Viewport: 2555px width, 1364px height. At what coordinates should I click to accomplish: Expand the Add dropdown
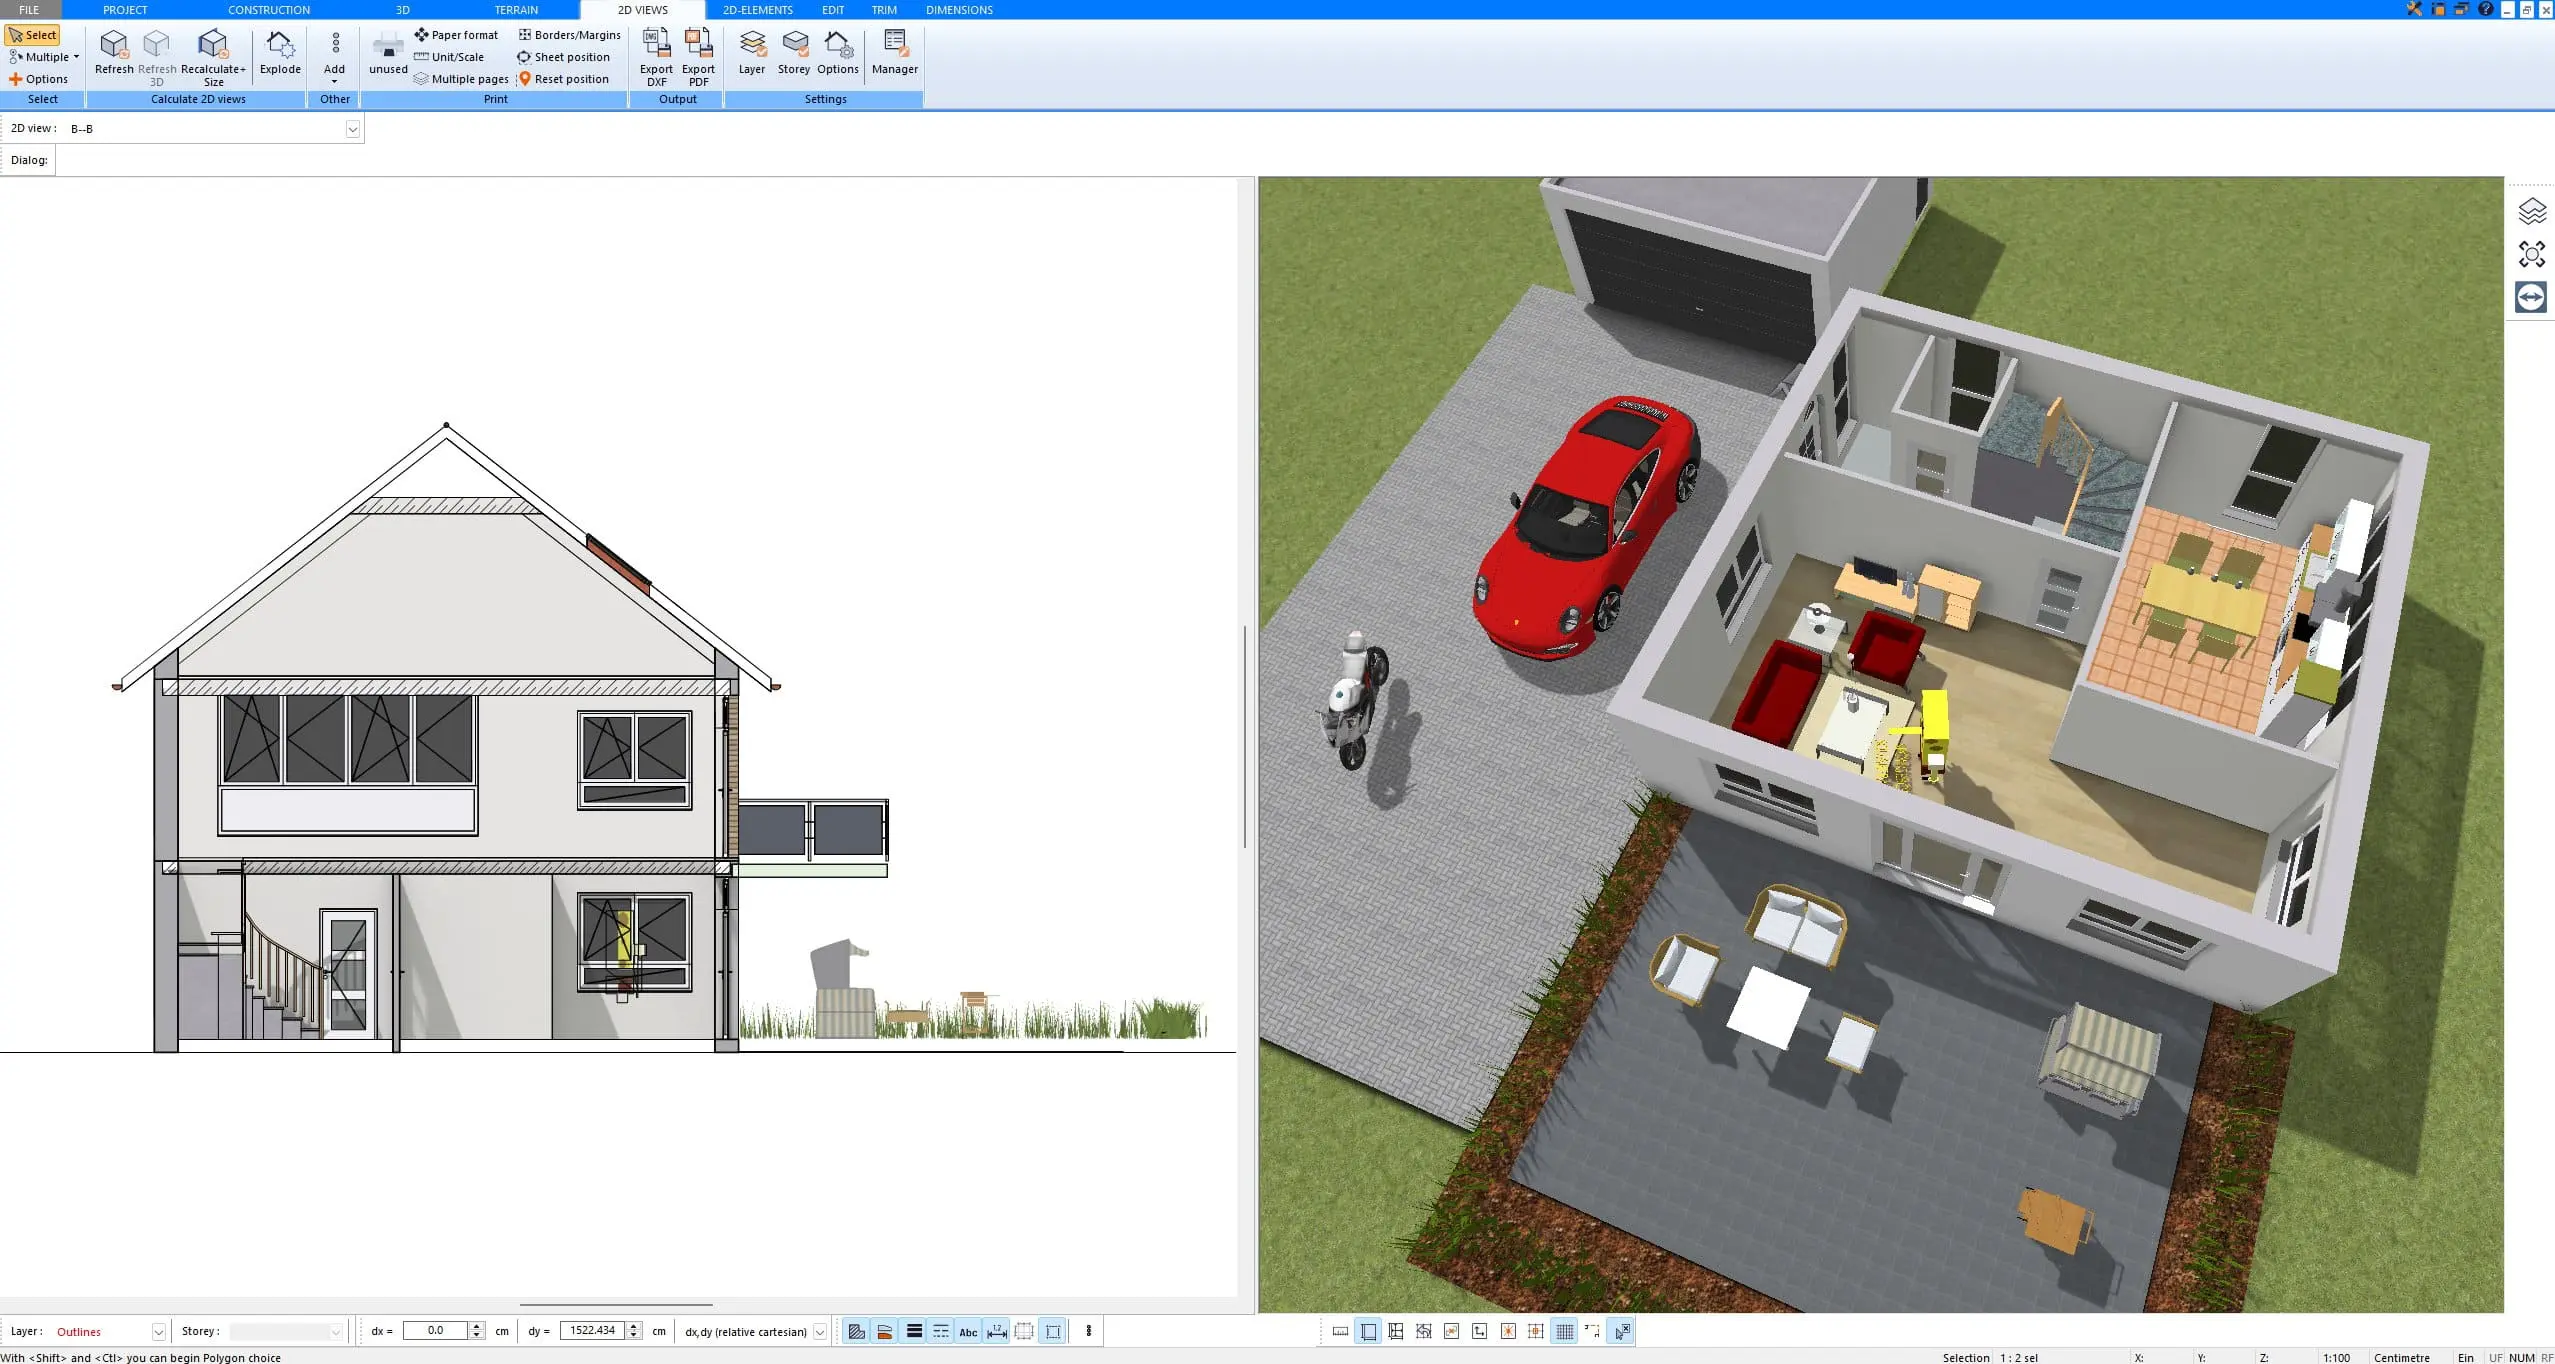pos(335,81)
